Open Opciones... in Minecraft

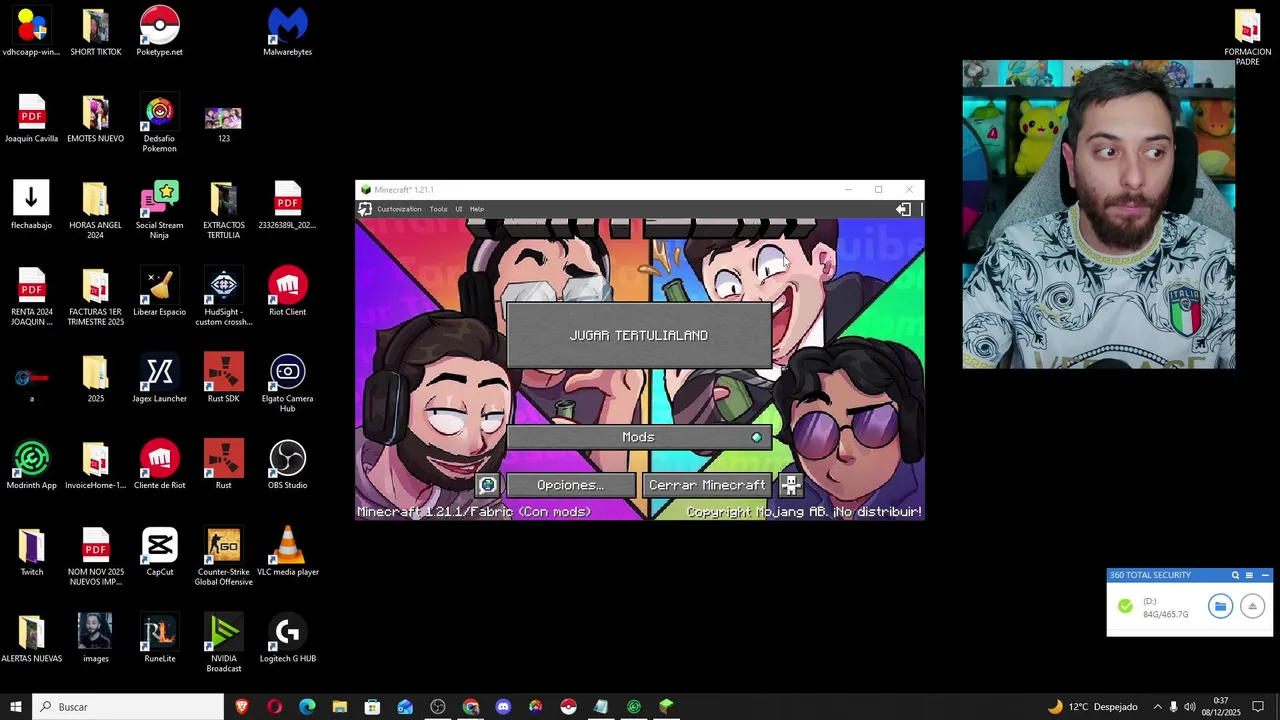tap(570, 485)
